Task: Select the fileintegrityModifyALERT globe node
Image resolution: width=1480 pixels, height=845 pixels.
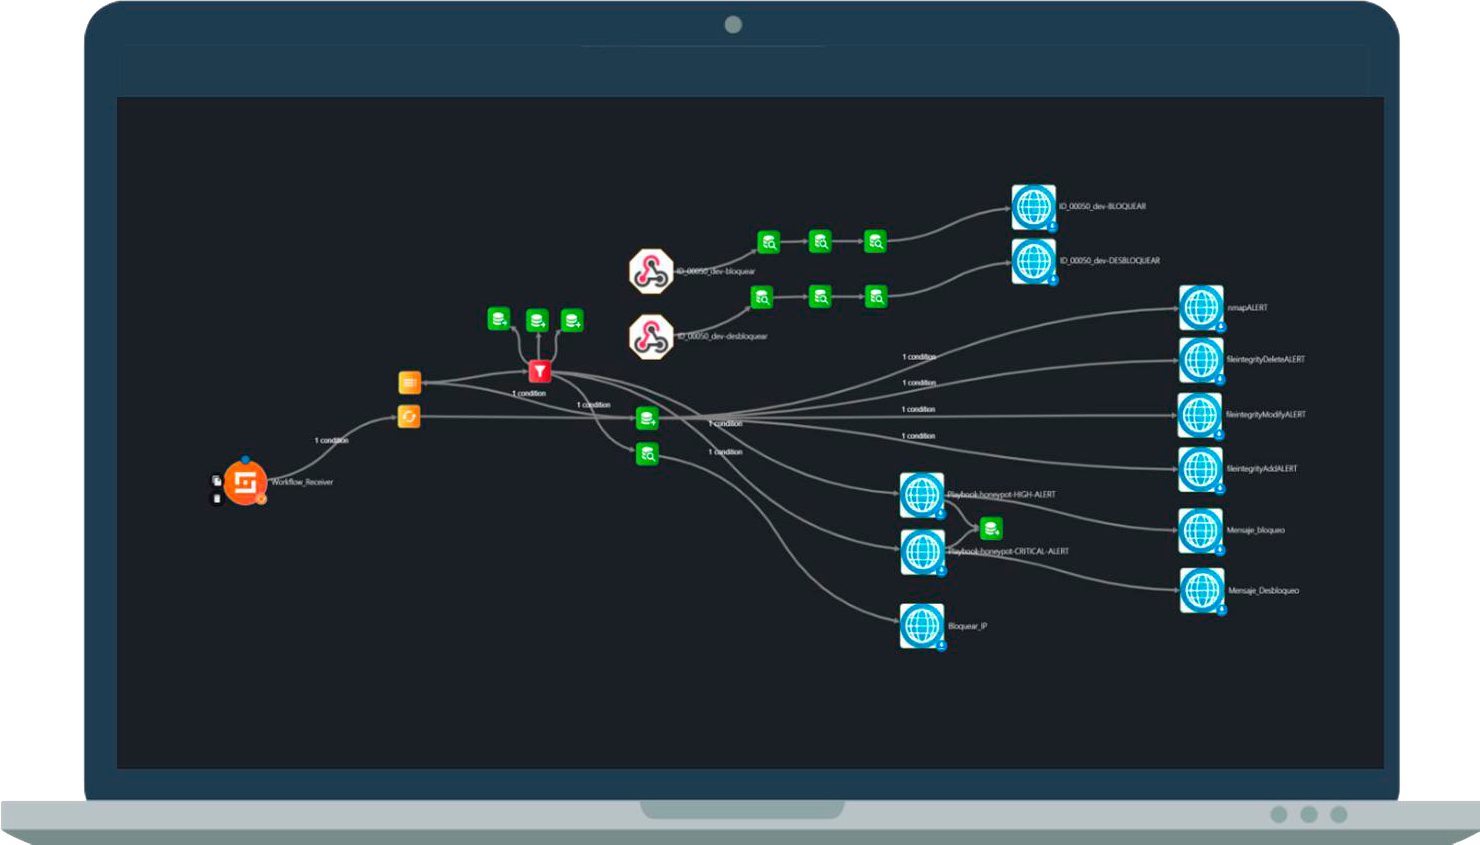Action: [x=1200, y=415]
